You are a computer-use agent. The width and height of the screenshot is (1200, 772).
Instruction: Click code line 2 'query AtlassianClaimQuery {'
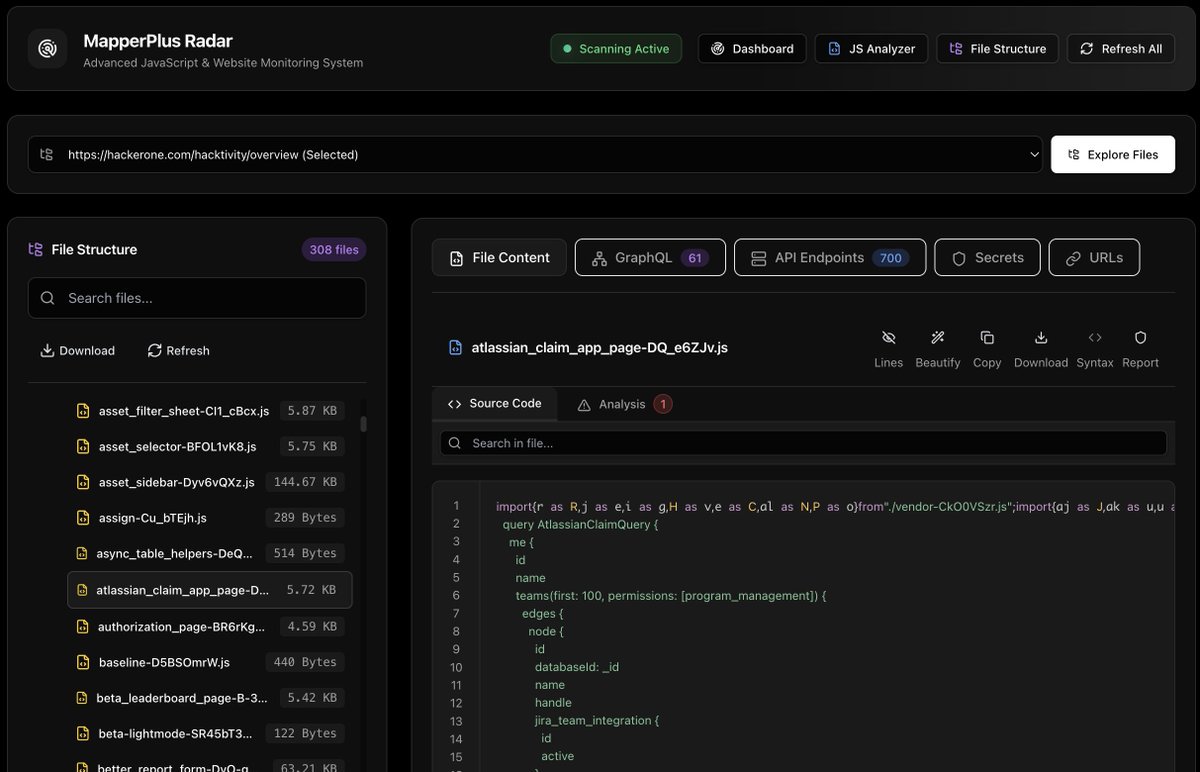(580, 524)
